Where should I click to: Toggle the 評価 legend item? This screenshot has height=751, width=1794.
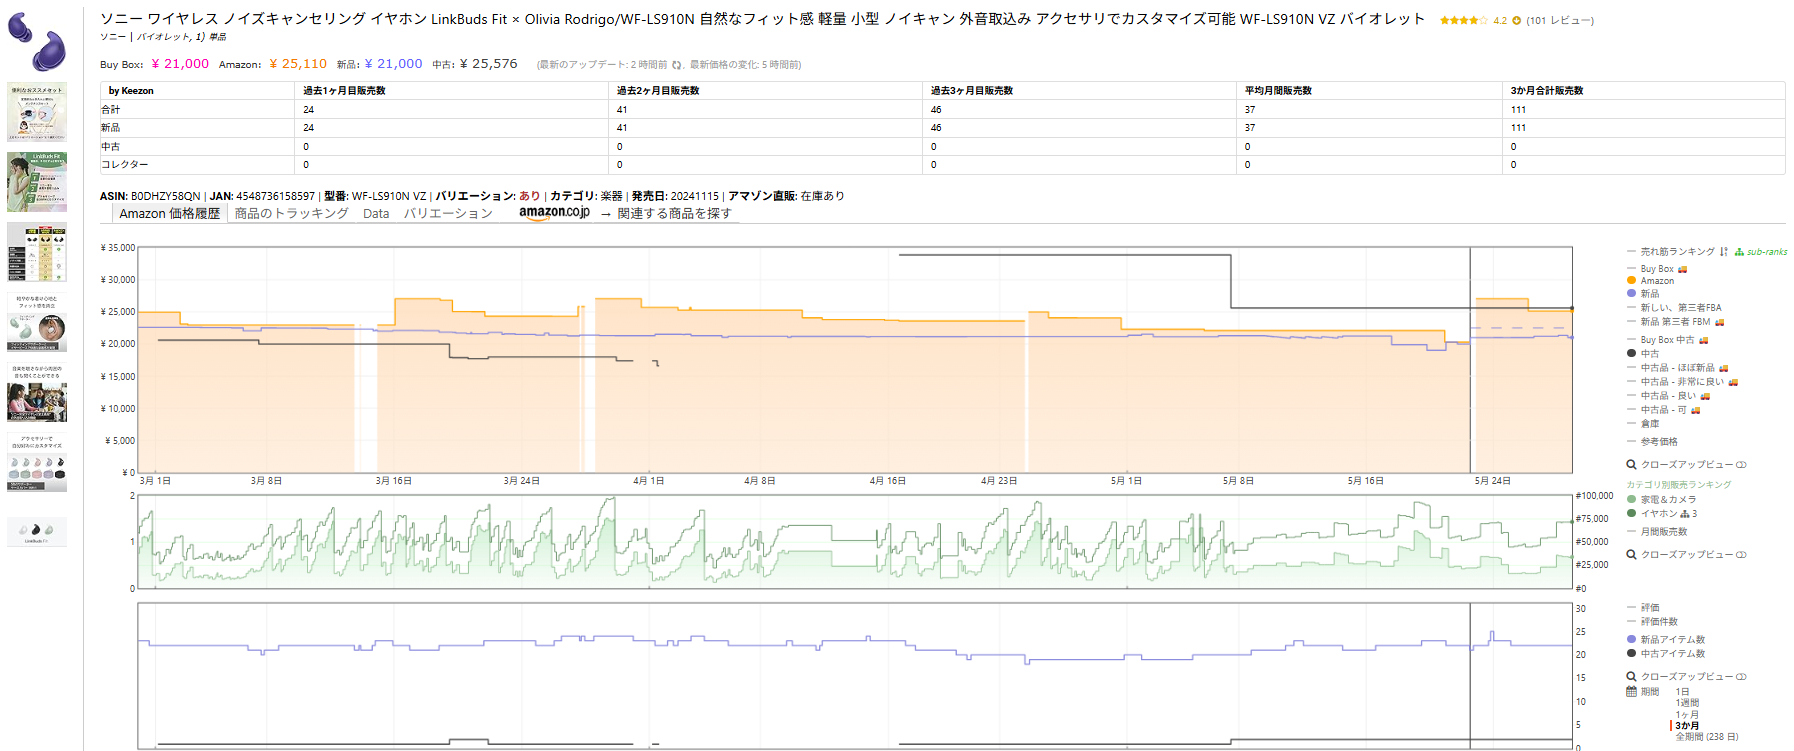tap(1643, 608)
